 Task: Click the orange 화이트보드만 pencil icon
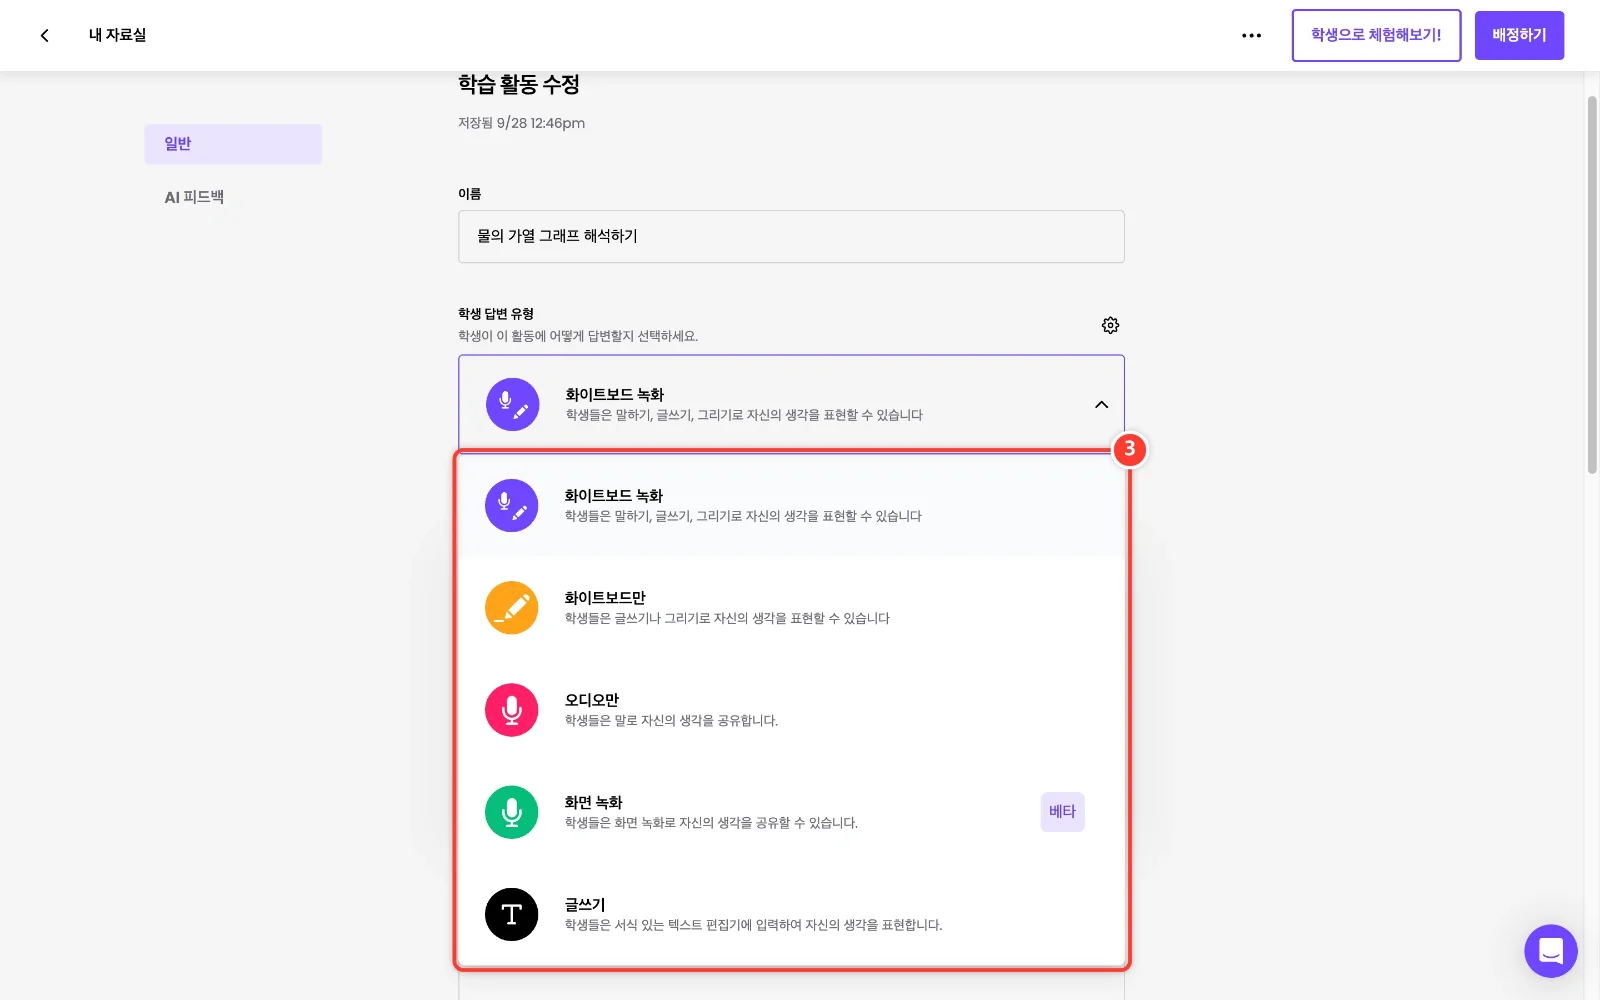click(511, 607)
